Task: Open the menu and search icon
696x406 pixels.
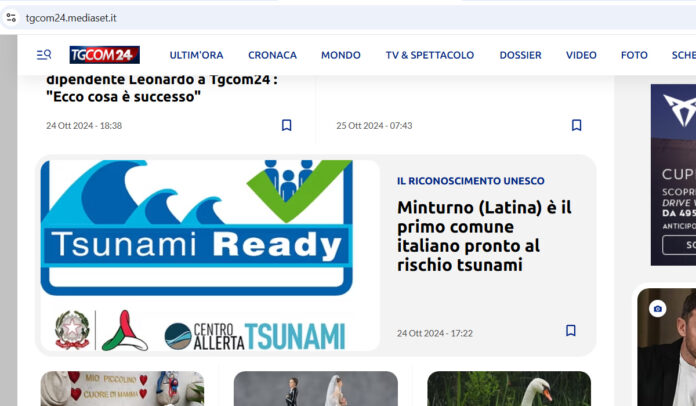Action: 44,55
